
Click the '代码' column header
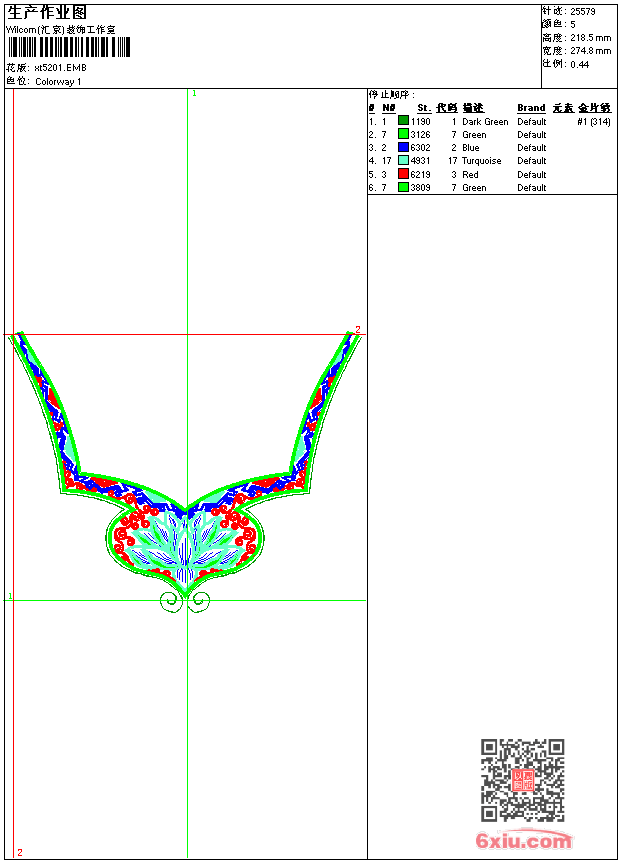point(447,108)
